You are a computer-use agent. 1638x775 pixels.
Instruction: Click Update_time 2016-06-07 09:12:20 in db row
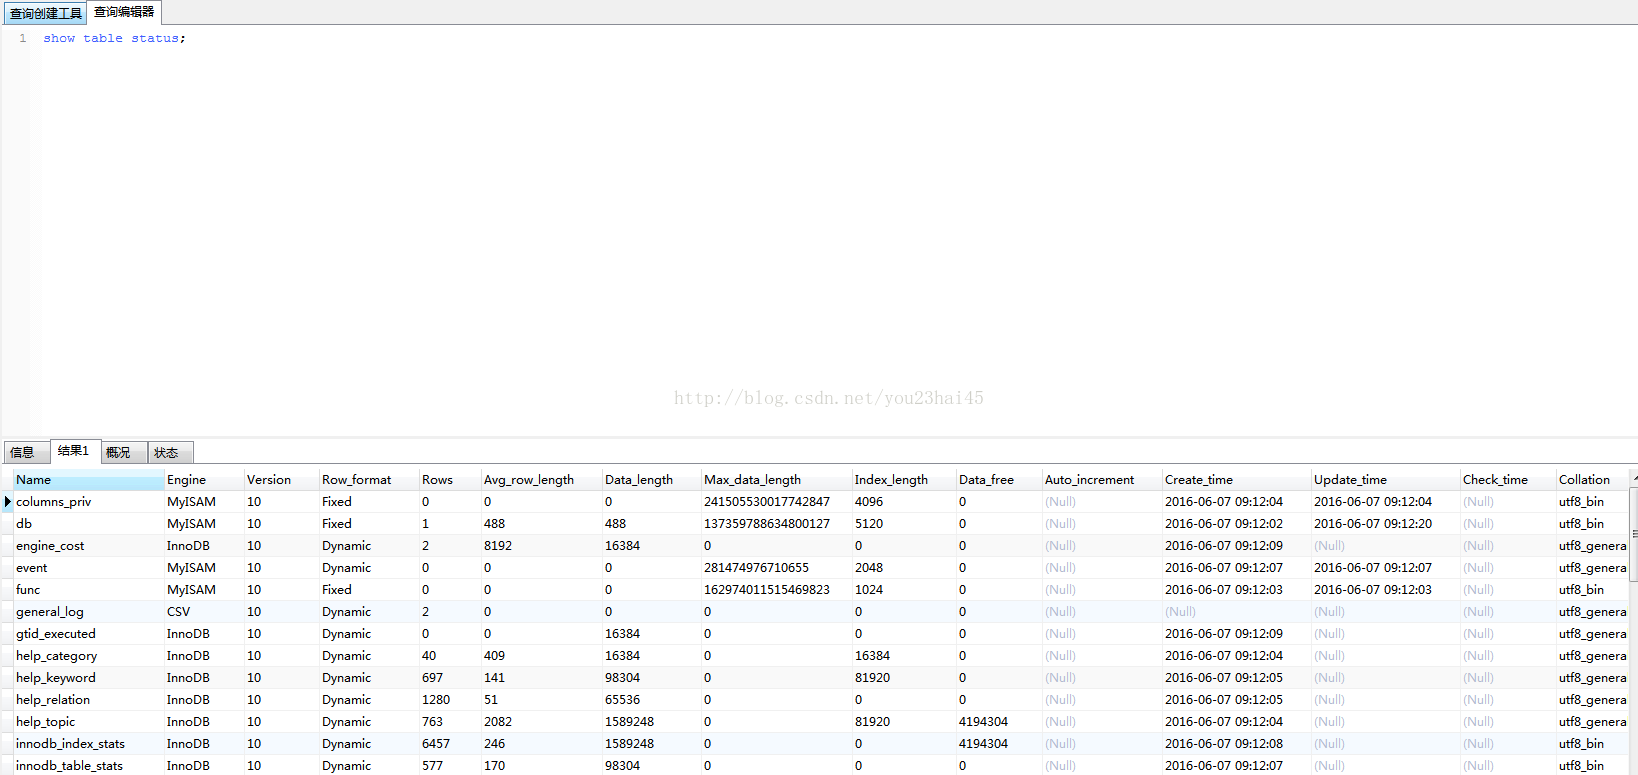pyautogui.click(x=1385, y=524)
